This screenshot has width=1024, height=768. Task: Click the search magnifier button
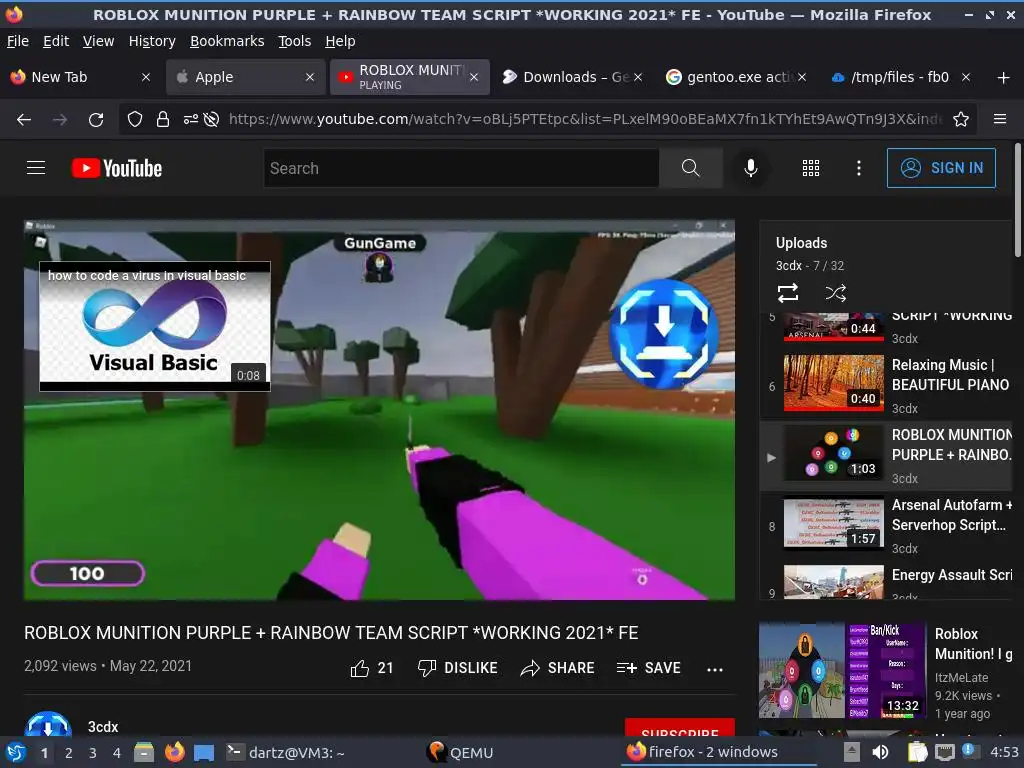point(690,168)
